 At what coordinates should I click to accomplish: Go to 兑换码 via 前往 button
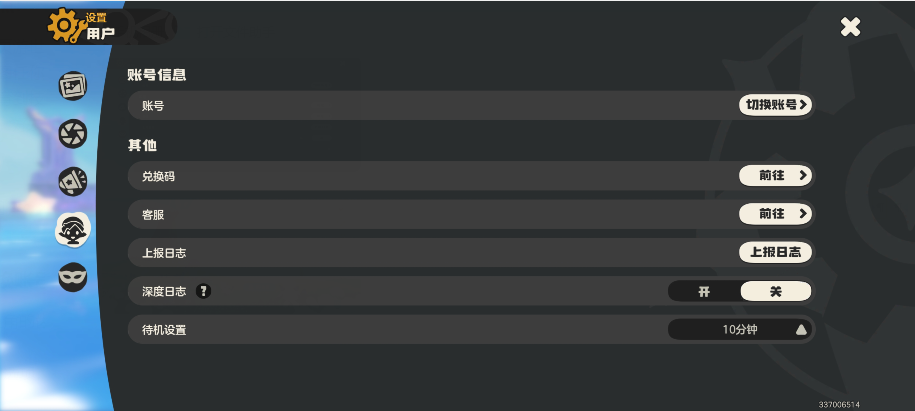click(776, 176)
